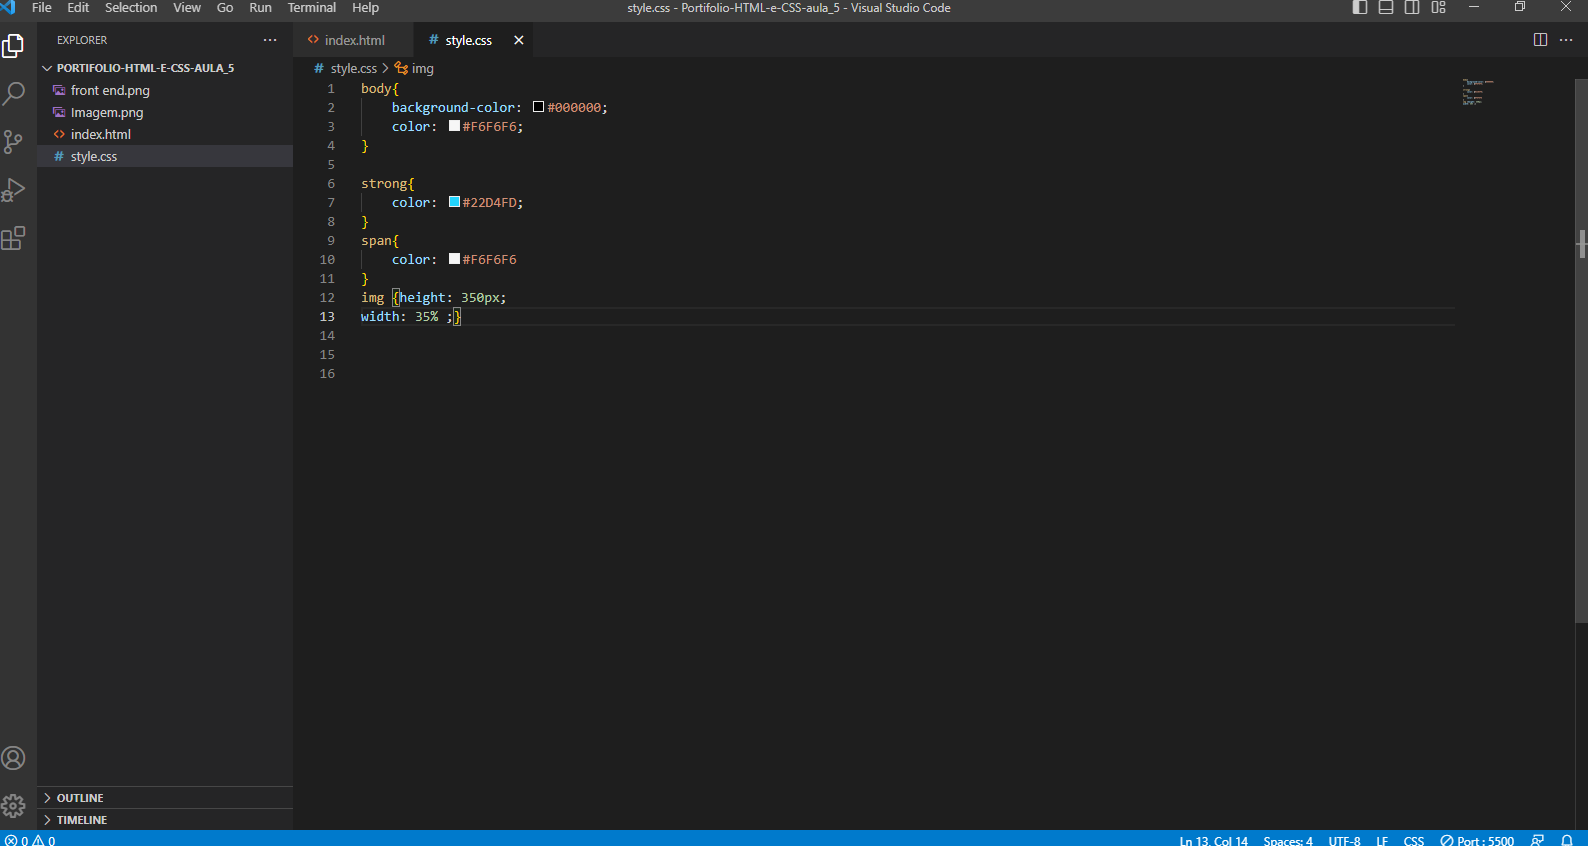Click the "background-color" property text
The width and height of the screenshot is (1588, 846).
coord(453,108)
